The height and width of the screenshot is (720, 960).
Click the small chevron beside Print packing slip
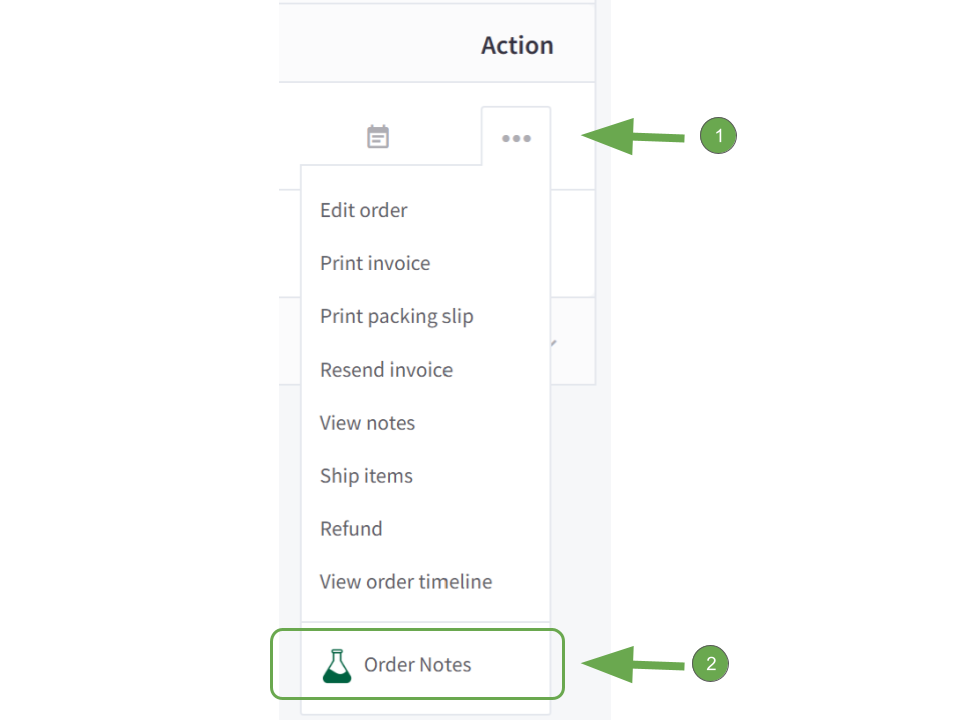(x=553, y=343)
